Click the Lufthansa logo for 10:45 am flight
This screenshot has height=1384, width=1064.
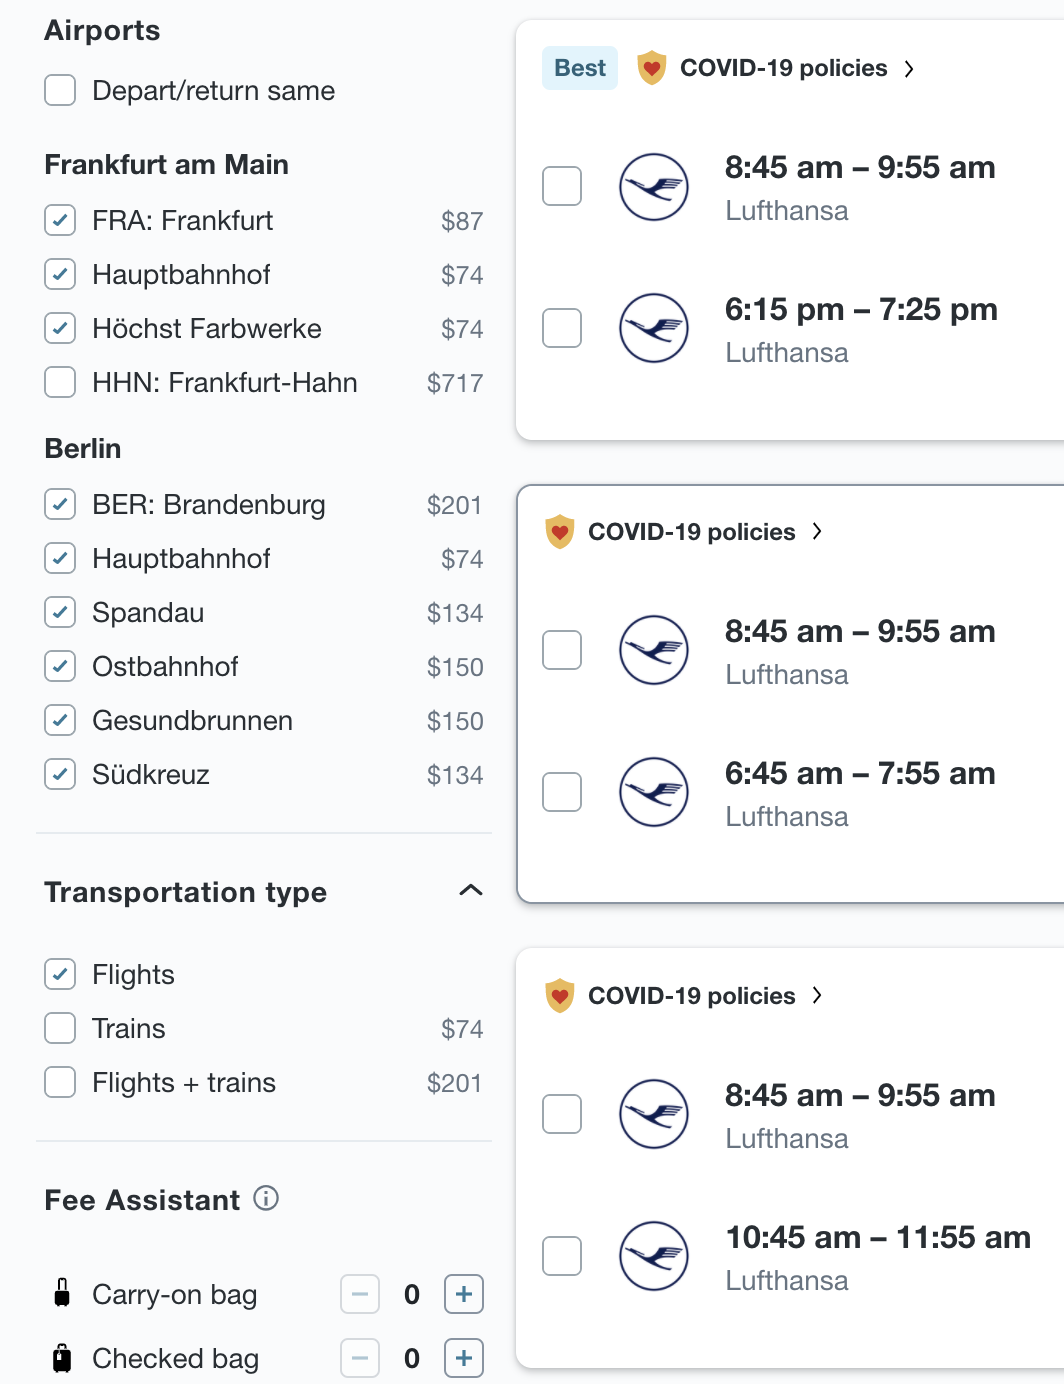654,1256
